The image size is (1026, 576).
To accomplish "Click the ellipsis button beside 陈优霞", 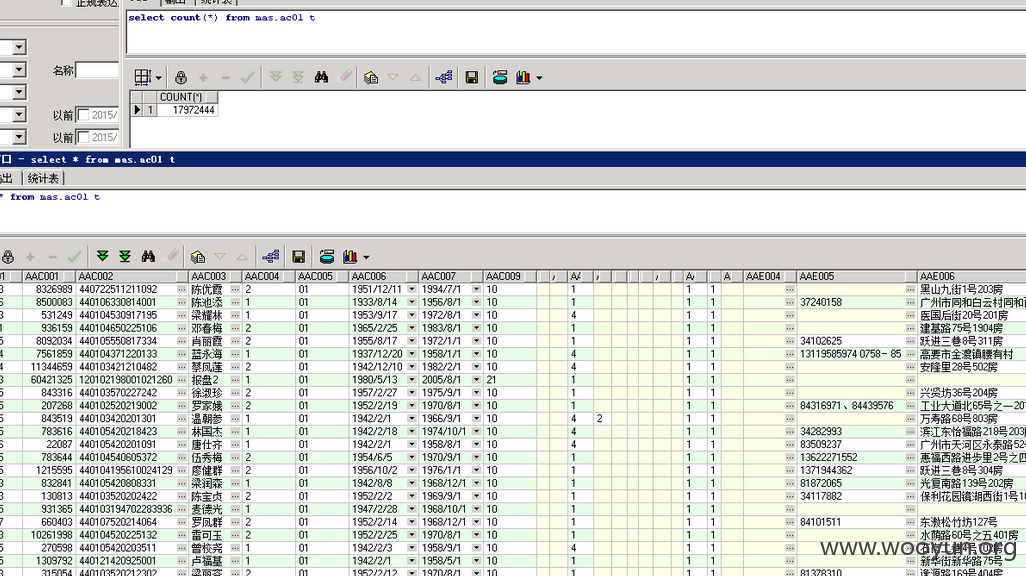I will (x=235, y=289).
